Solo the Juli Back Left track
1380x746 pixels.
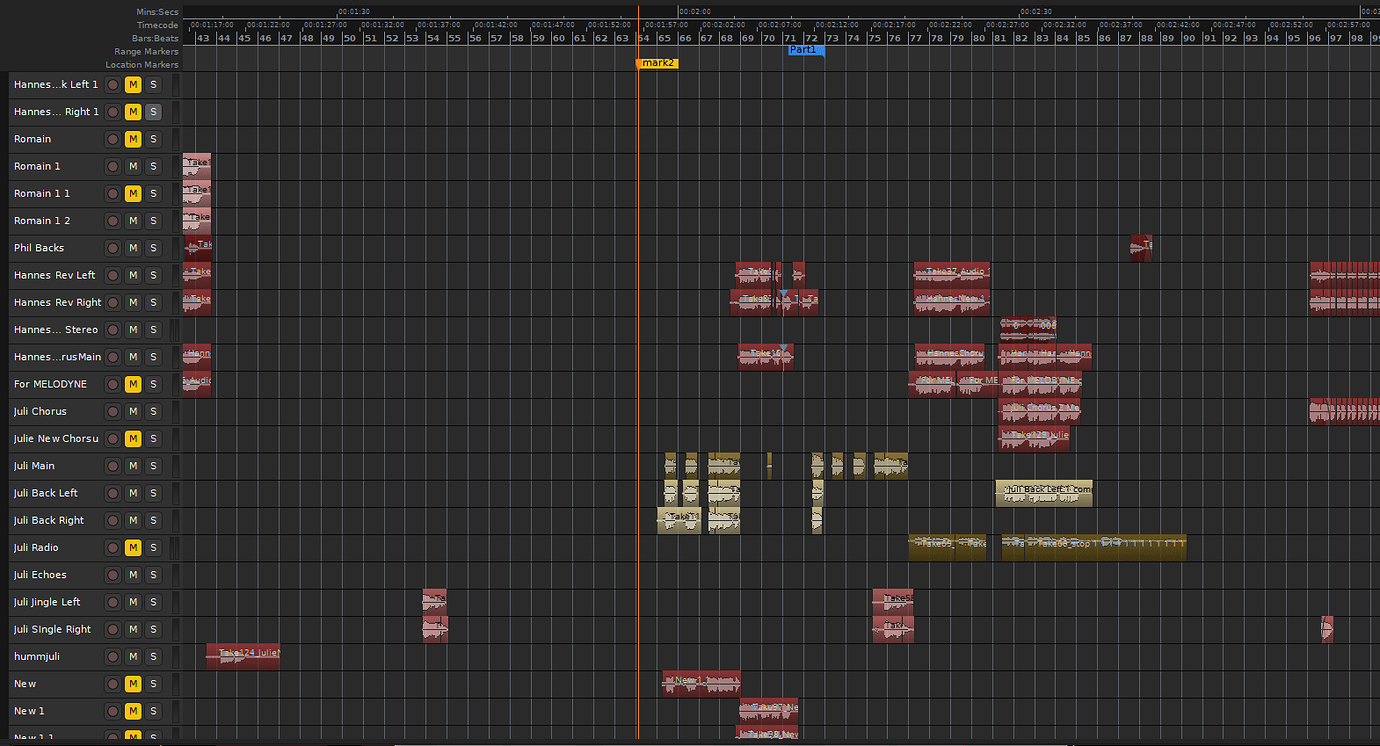153,493
